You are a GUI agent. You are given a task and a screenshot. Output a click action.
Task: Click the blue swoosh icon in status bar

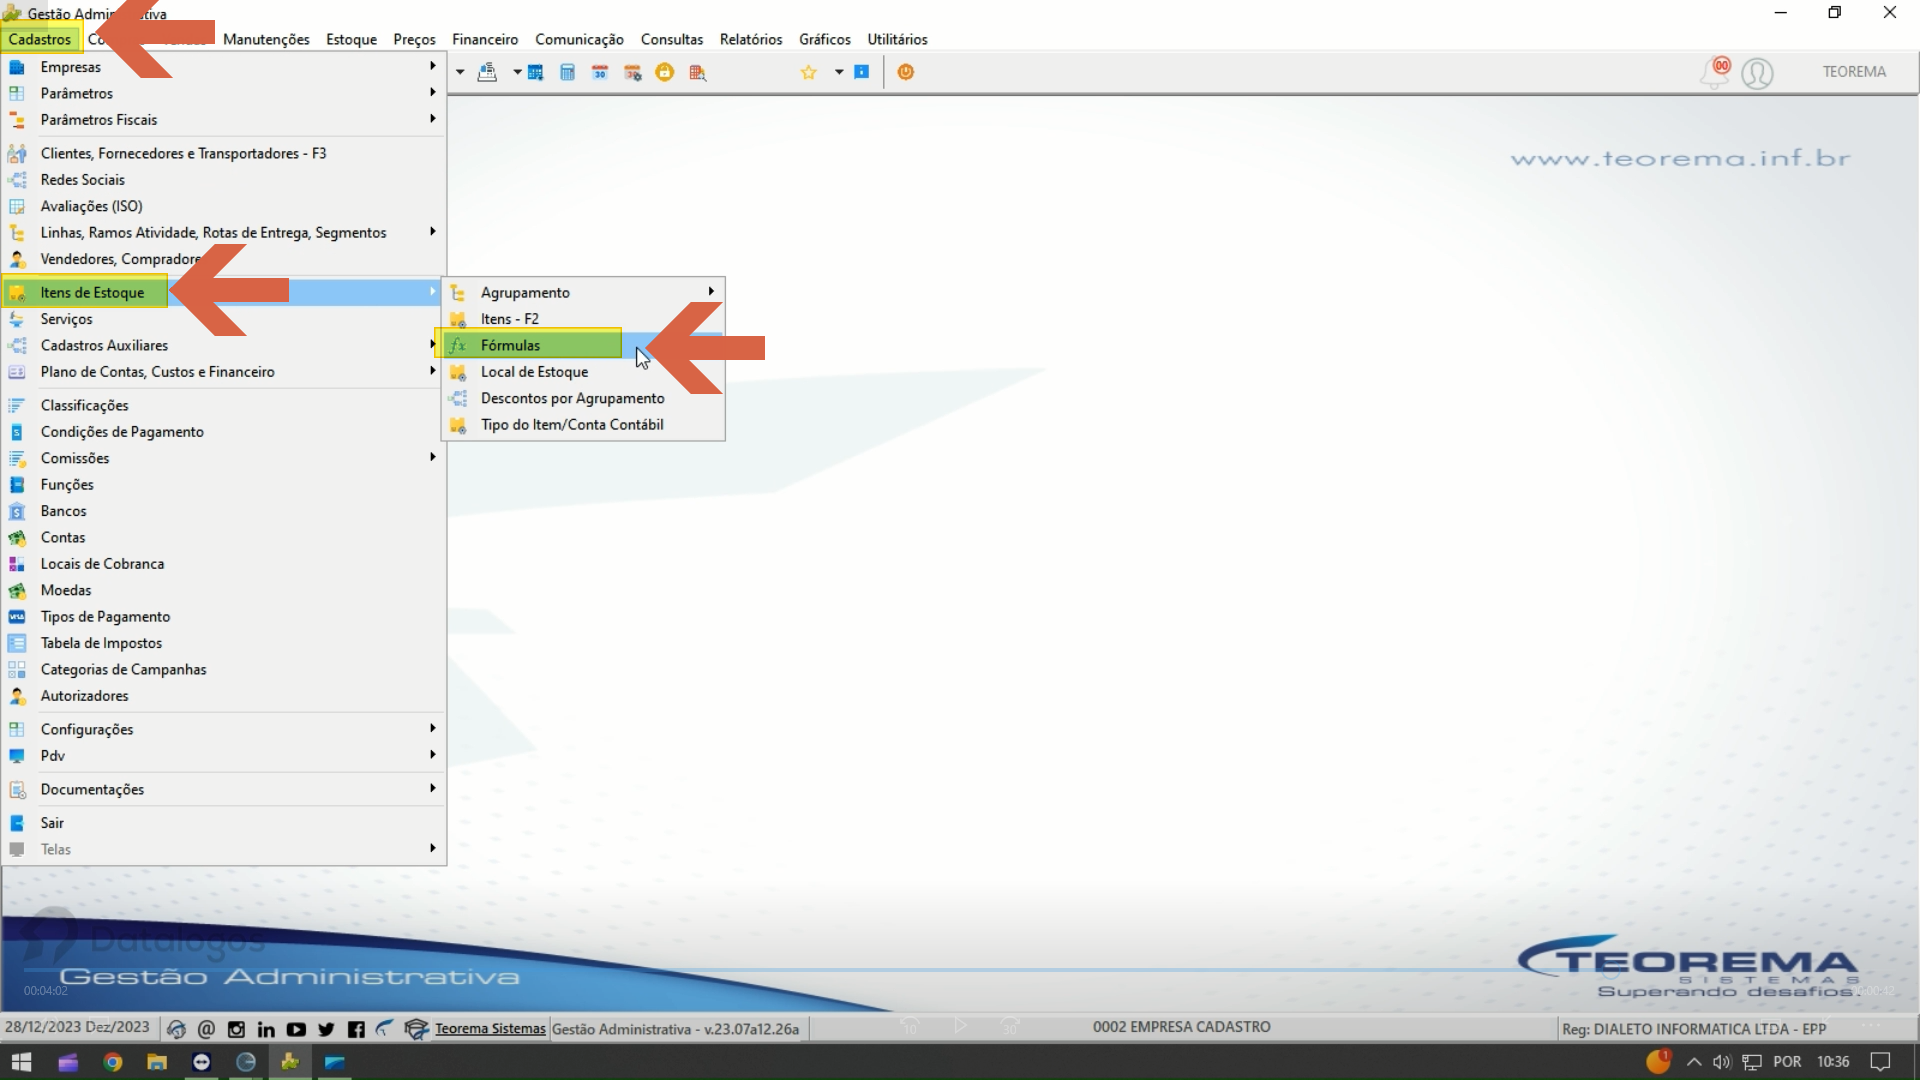click(385, 1028)
